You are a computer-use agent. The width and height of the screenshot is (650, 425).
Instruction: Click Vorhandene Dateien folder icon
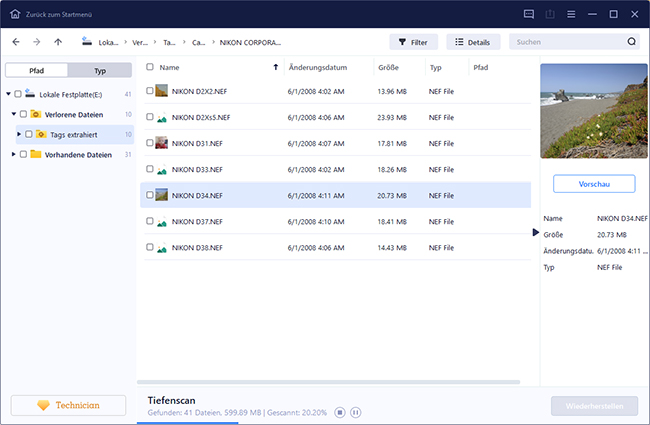click(x=36, y=154)
